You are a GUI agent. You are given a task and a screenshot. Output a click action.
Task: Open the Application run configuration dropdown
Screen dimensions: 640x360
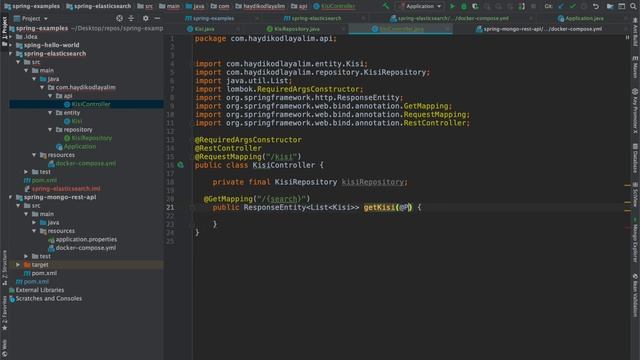tap(420, 6)
